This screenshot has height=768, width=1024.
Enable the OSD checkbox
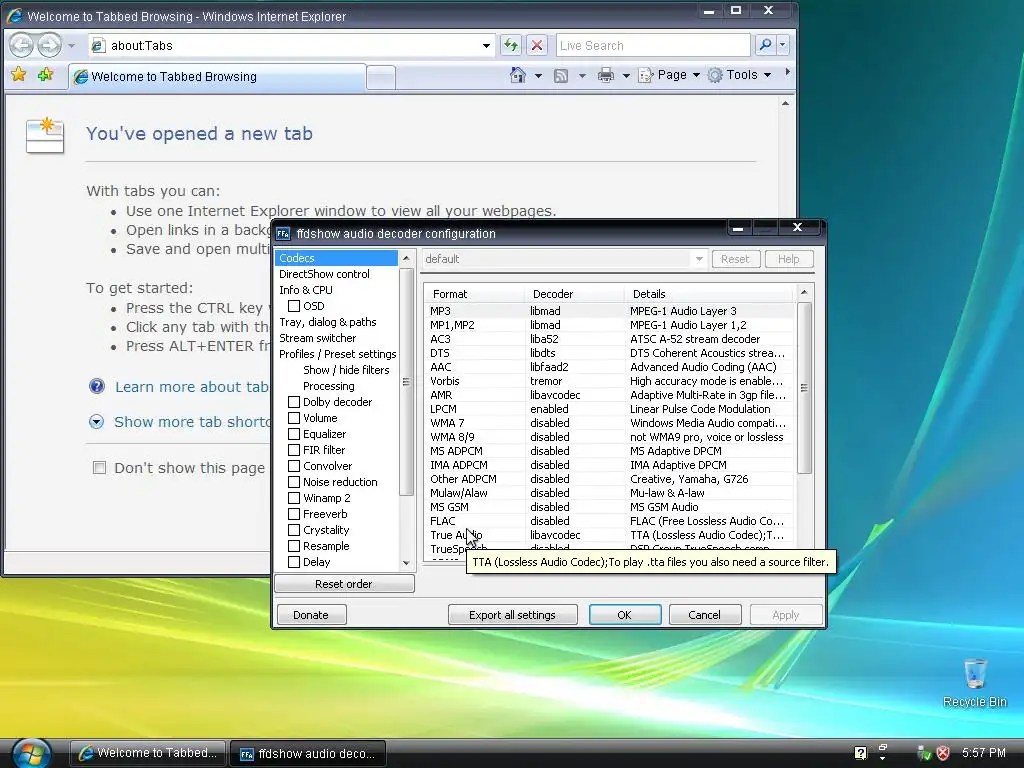[294, 306]
